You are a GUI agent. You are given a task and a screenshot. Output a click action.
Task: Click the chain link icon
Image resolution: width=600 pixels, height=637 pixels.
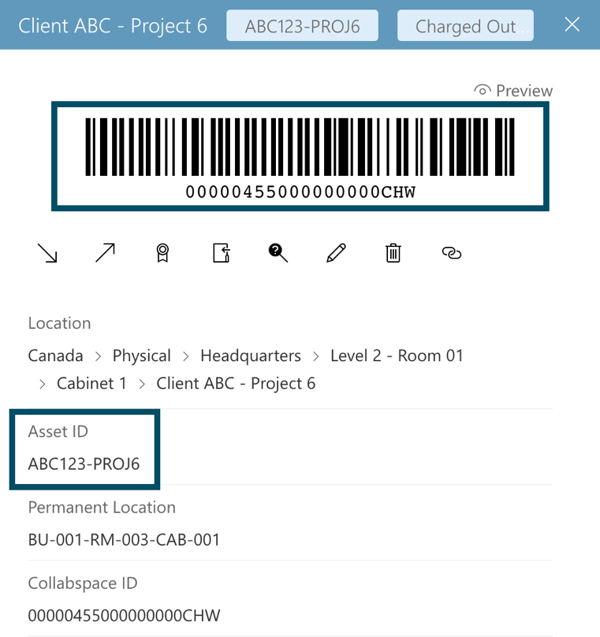click(451, 253)
